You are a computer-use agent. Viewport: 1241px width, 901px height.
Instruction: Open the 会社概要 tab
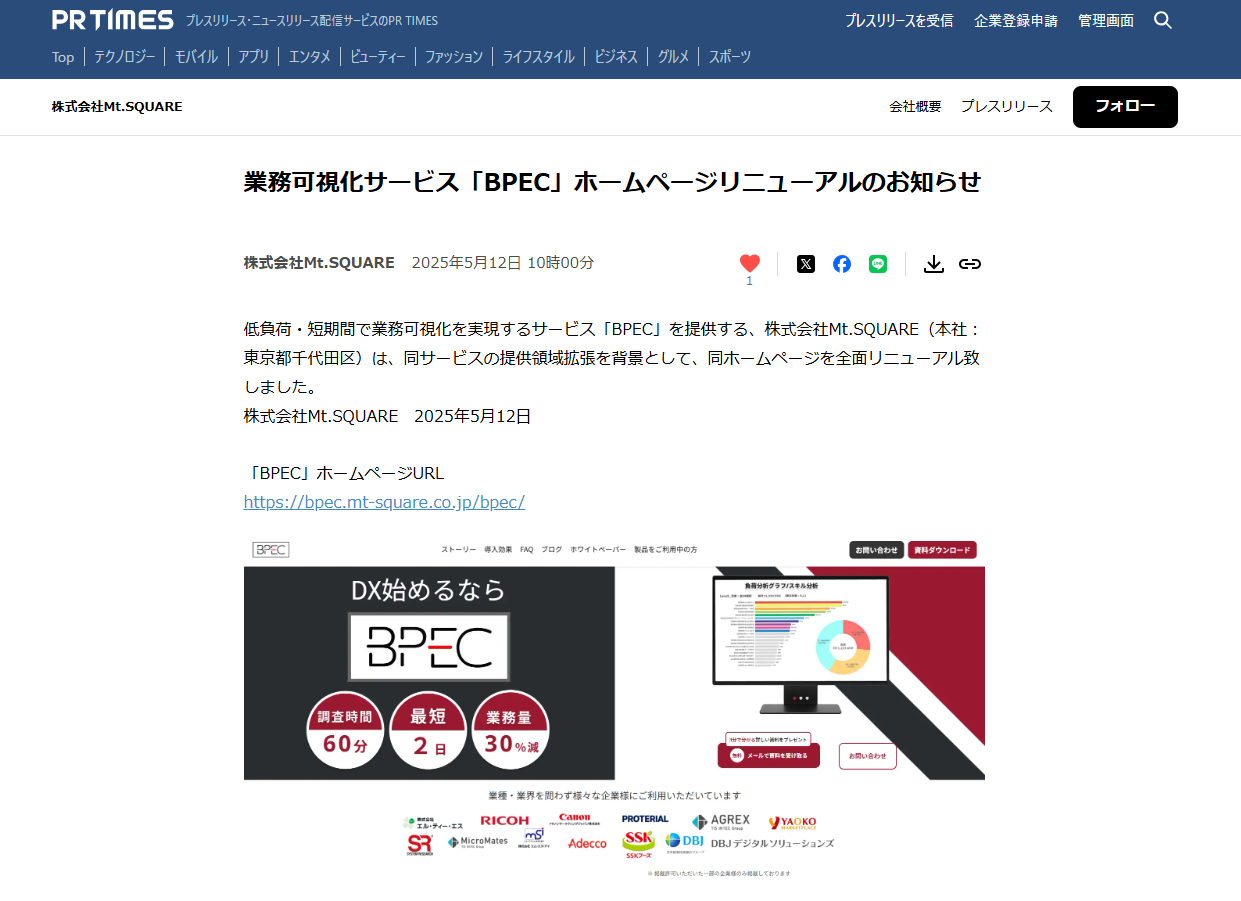coord(915,106)
